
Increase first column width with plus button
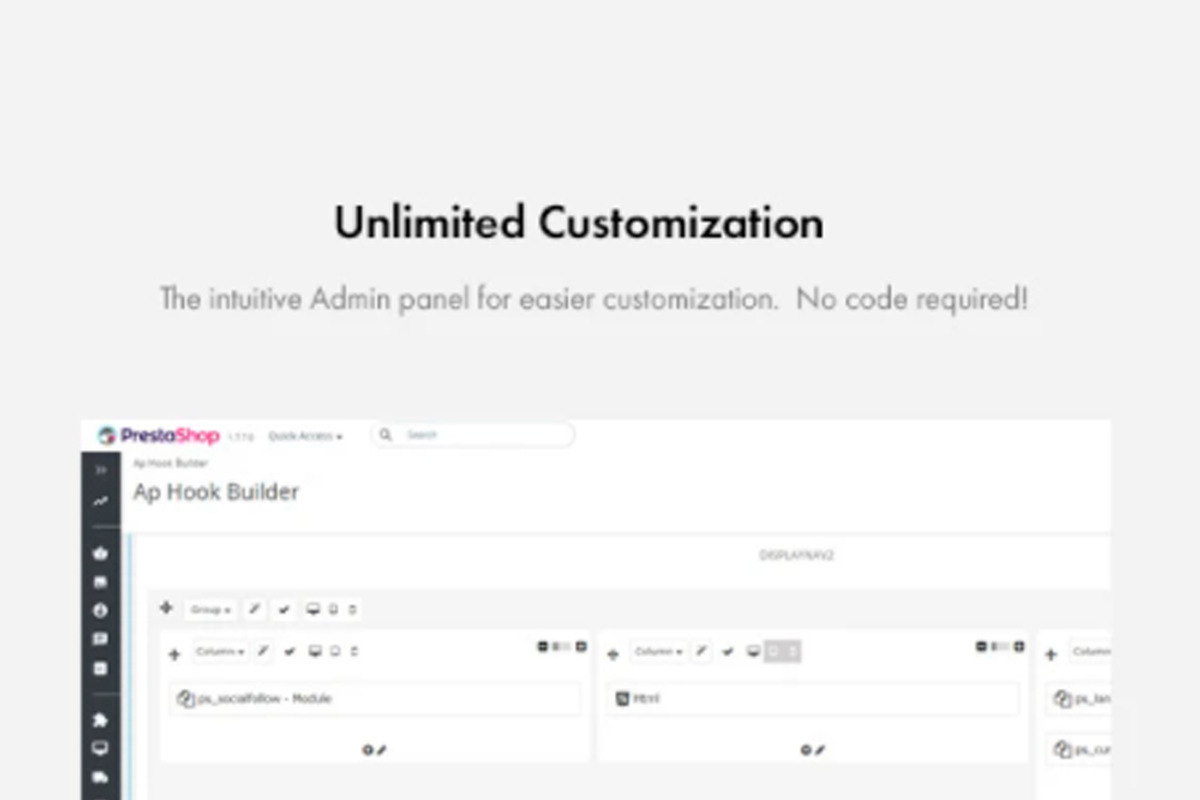581,647
